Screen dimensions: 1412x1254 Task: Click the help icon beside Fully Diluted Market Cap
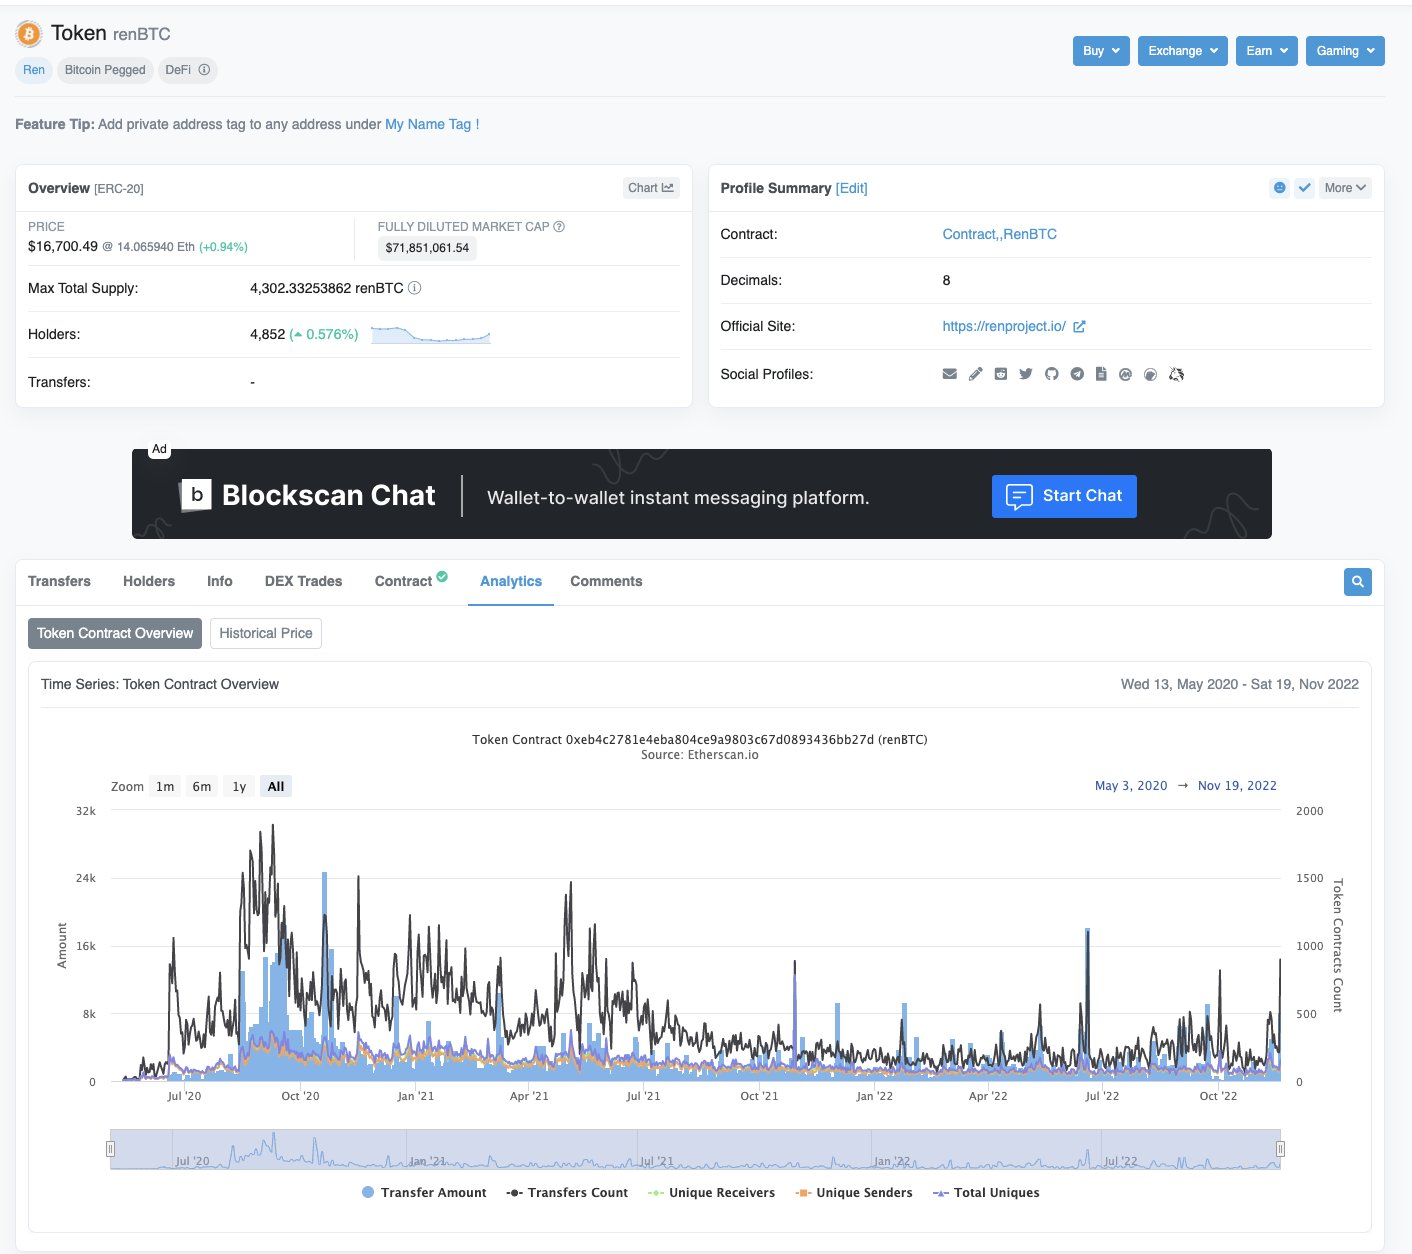tap(559, 227)
